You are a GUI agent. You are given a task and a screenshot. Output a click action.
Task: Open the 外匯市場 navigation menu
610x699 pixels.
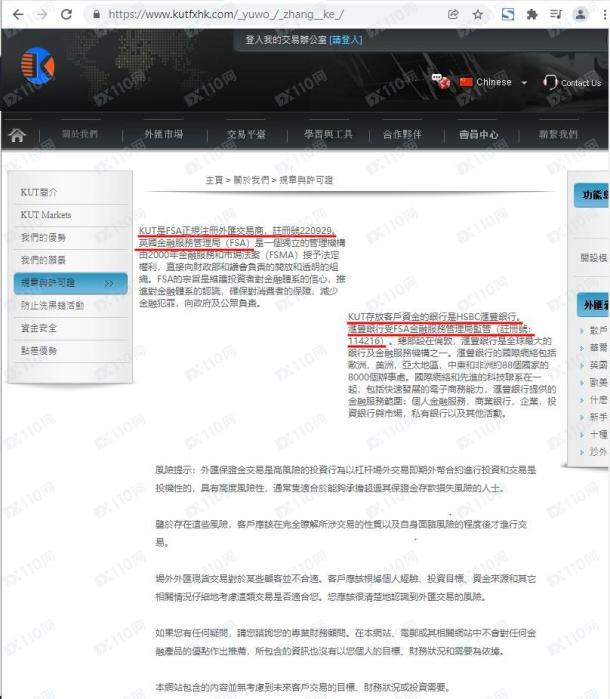pyautogui.click(x=164, y=134)
